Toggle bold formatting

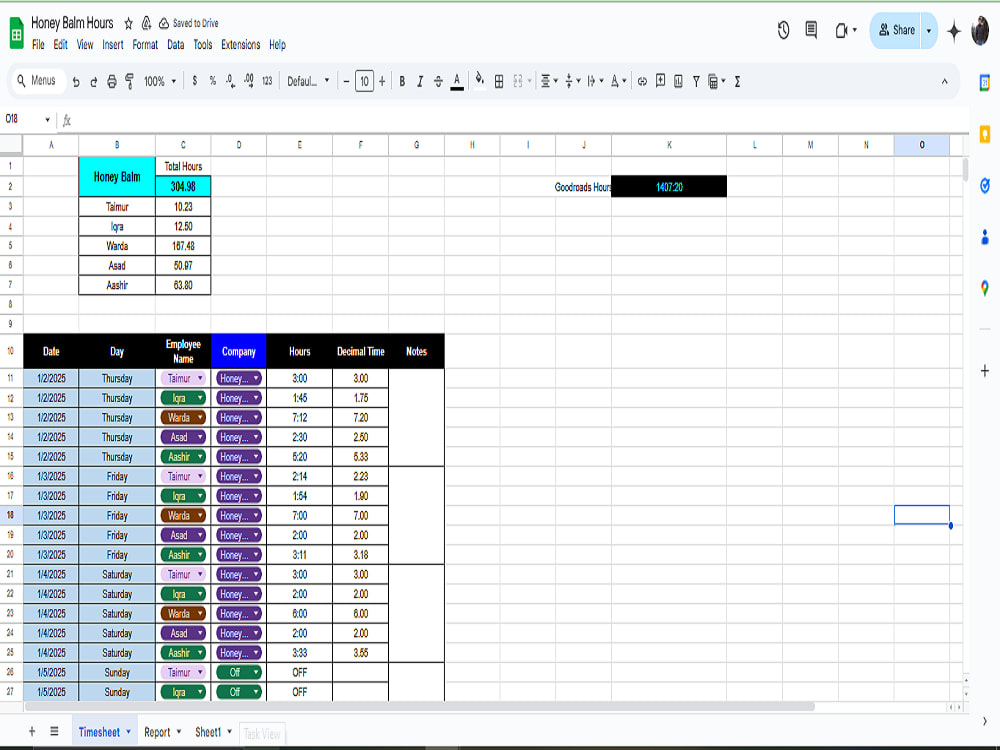(x=402, y=81)
